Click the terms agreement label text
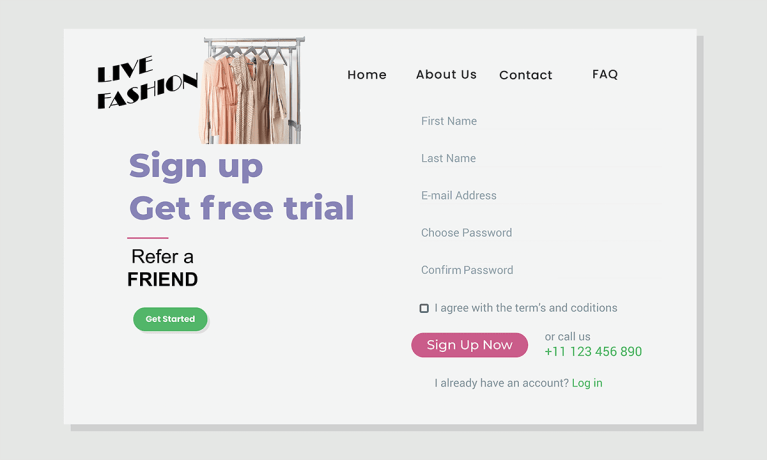767x460 pixels. click(x=526, y=308)
